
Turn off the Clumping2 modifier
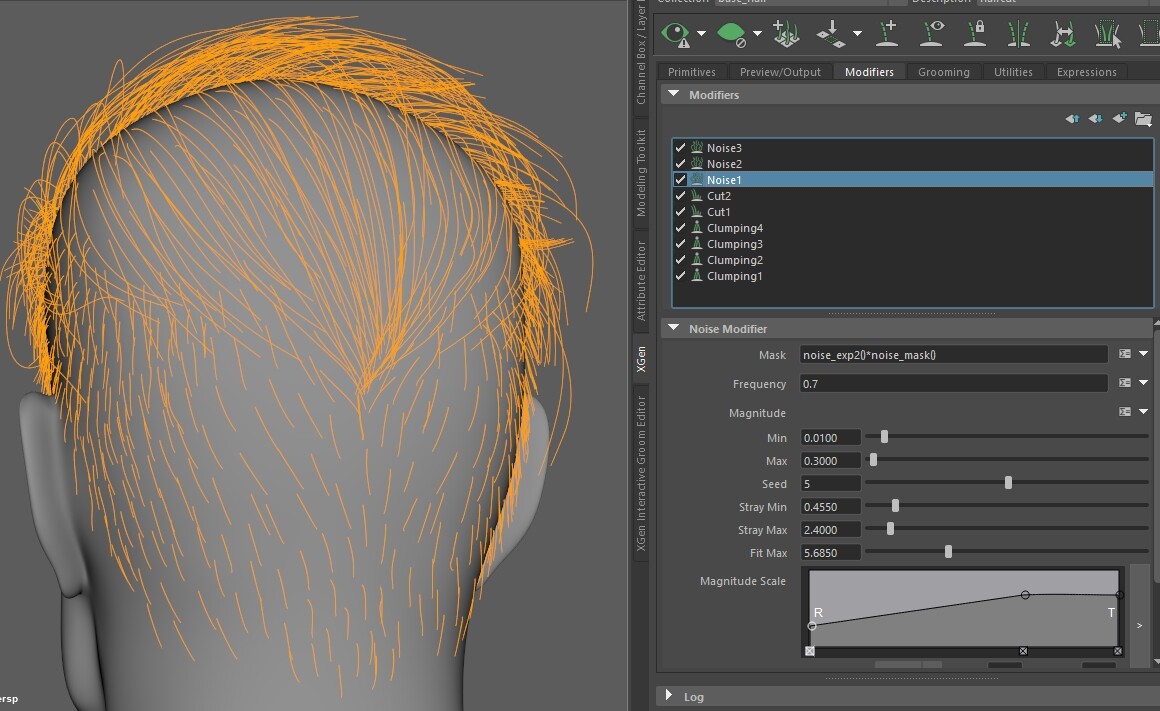pyautogui.click(x=681, y=260)
